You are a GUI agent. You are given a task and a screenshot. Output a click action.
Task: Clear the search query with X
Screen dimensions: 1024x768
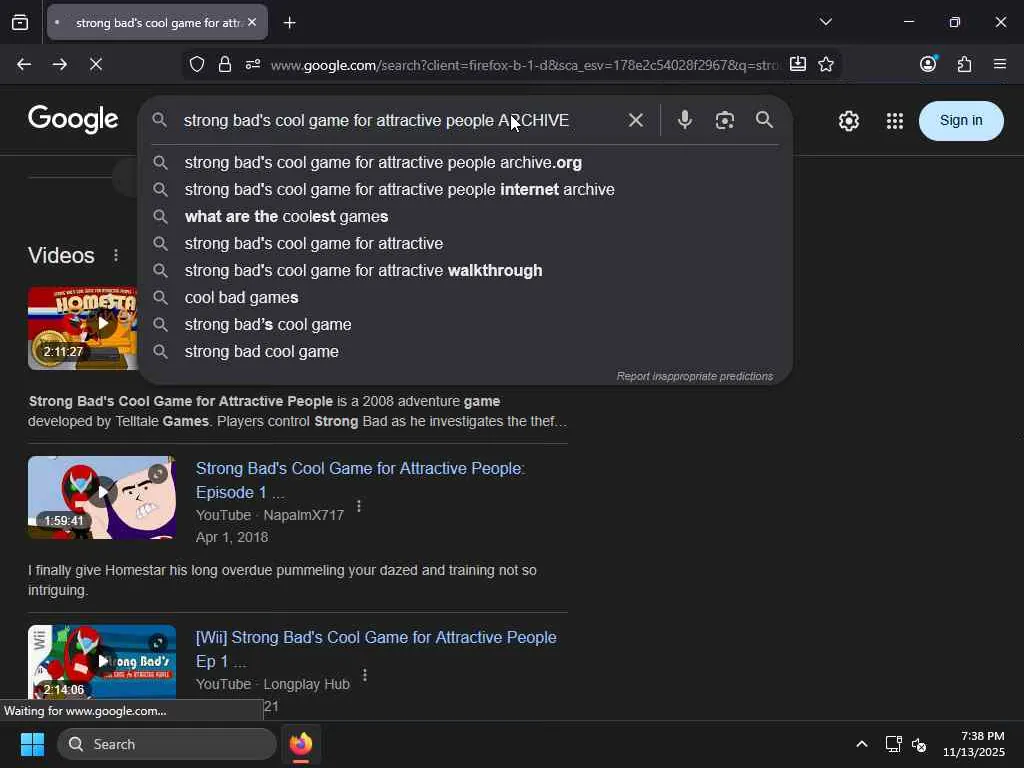click(635, 120)
